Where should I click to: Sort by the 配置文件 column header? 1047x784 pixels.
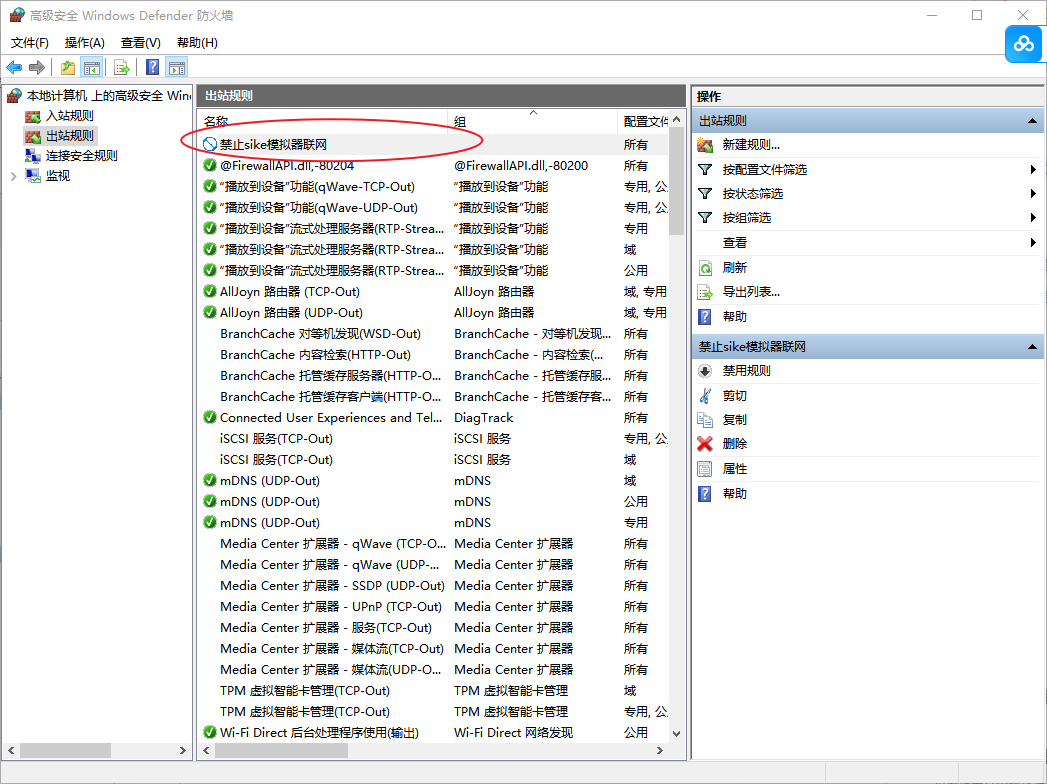tap(644, 122)
